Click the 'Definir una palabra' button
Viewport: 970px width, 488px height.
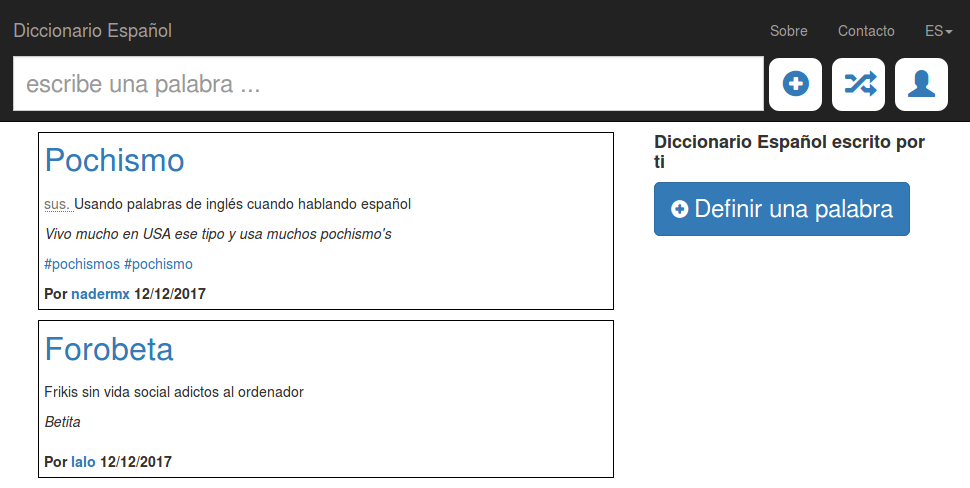(782, 209)
